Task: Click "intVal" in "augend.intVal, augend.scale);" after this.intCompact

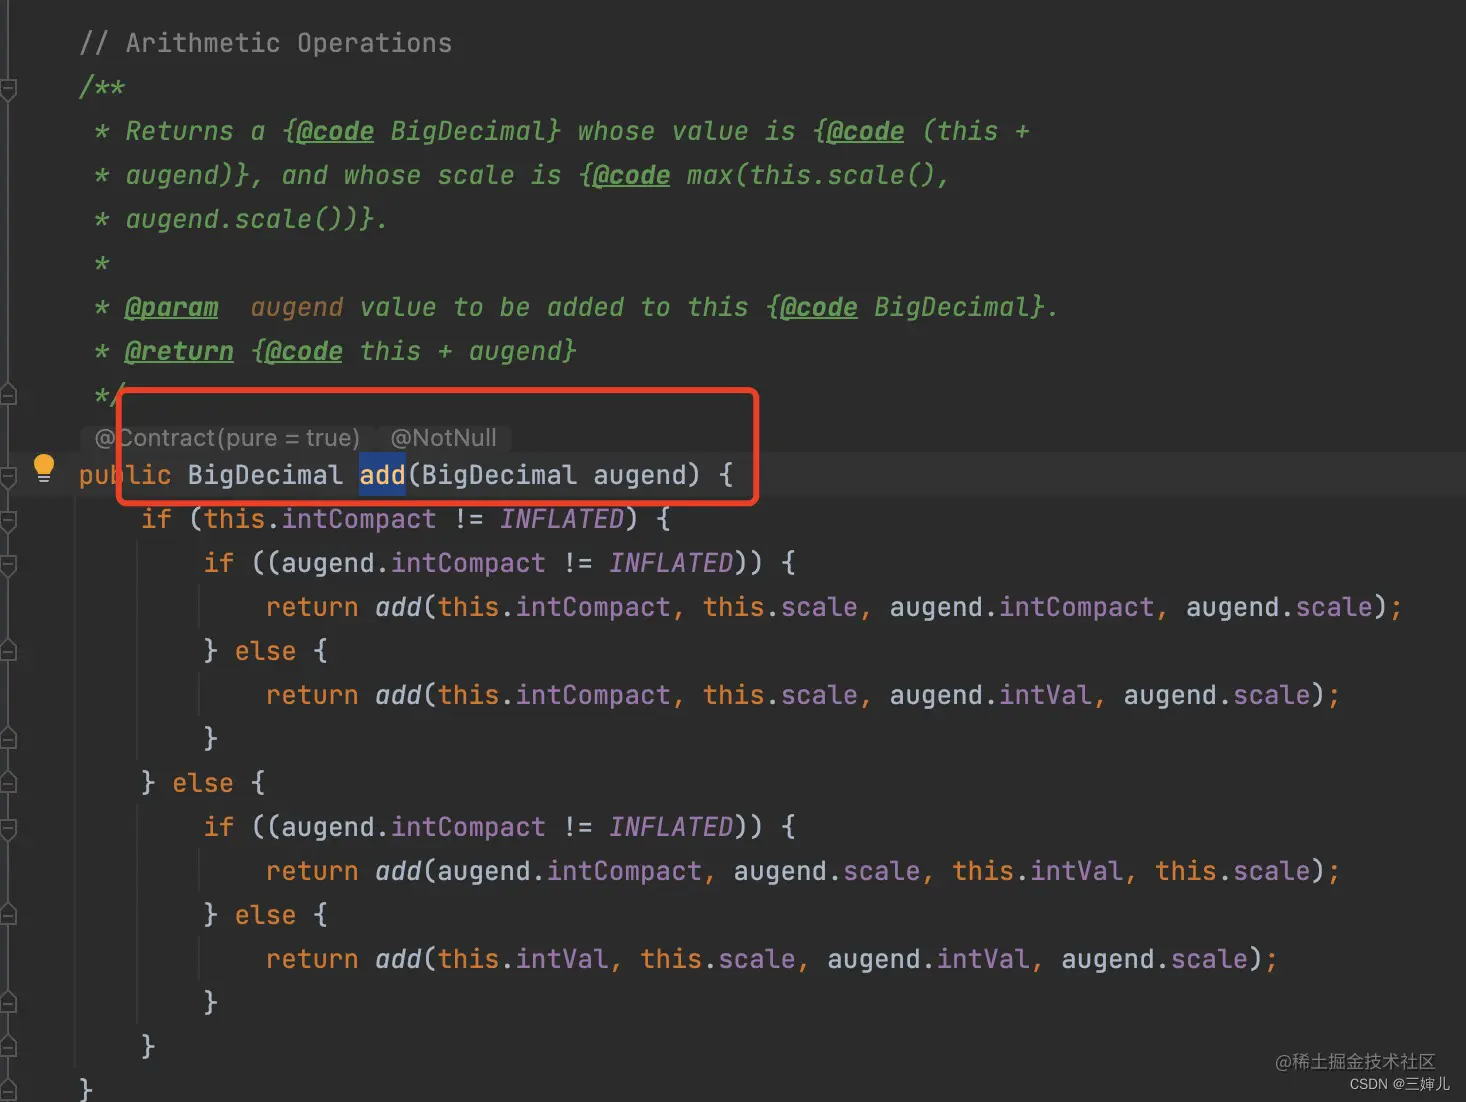Action: pyautogui.click(x=1045, y=695)
